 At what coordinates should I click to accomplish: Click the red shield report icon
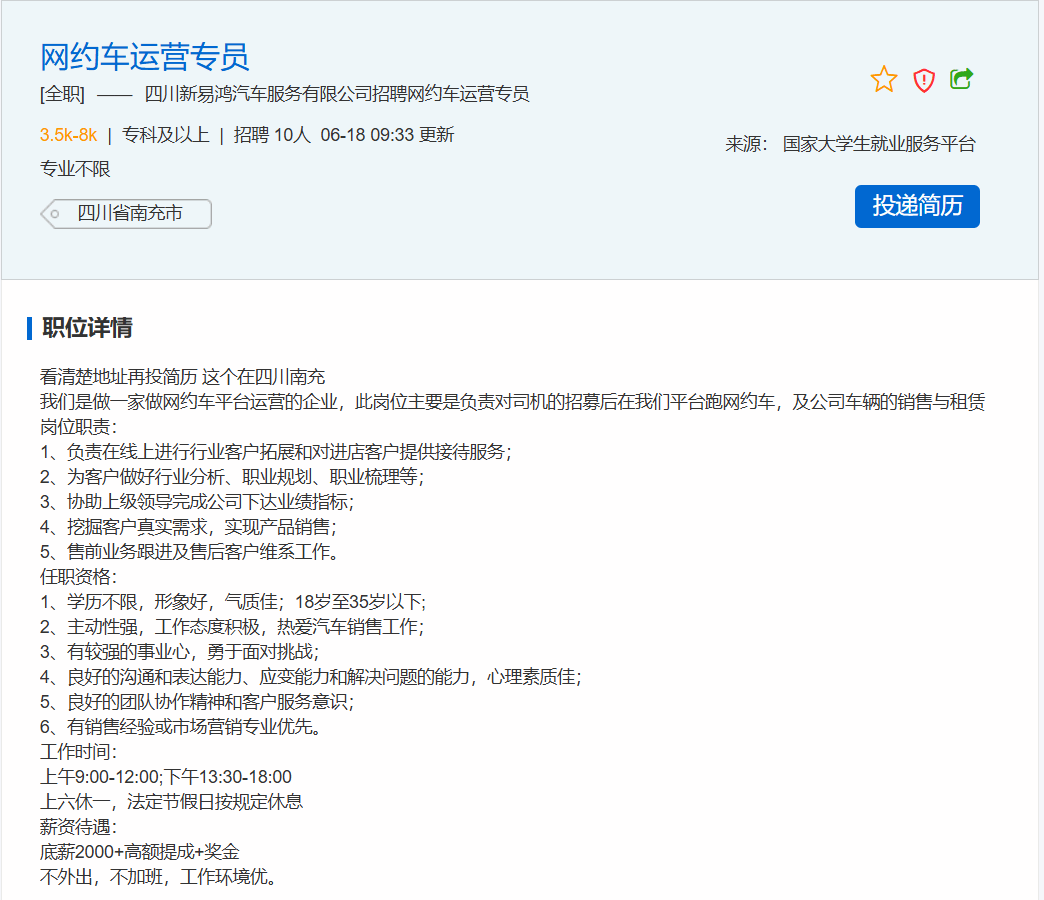pos(924,80)
